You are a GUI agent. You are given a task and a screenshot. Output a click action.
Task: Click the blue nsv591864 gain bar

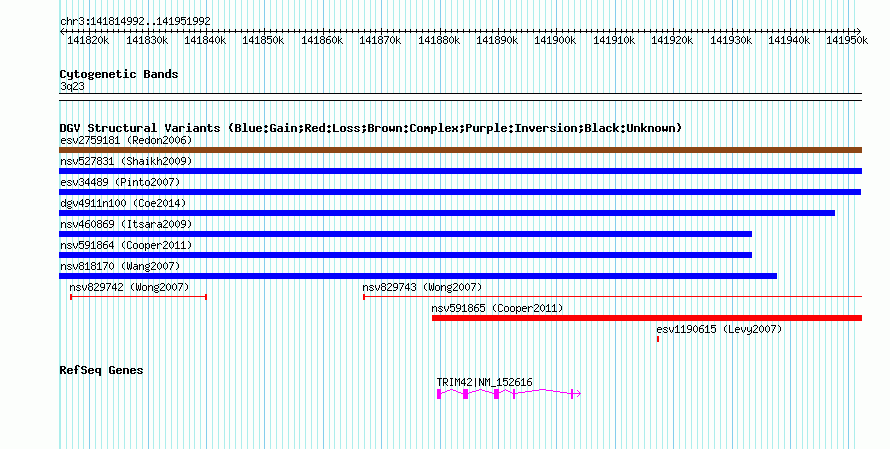point(405,255)
